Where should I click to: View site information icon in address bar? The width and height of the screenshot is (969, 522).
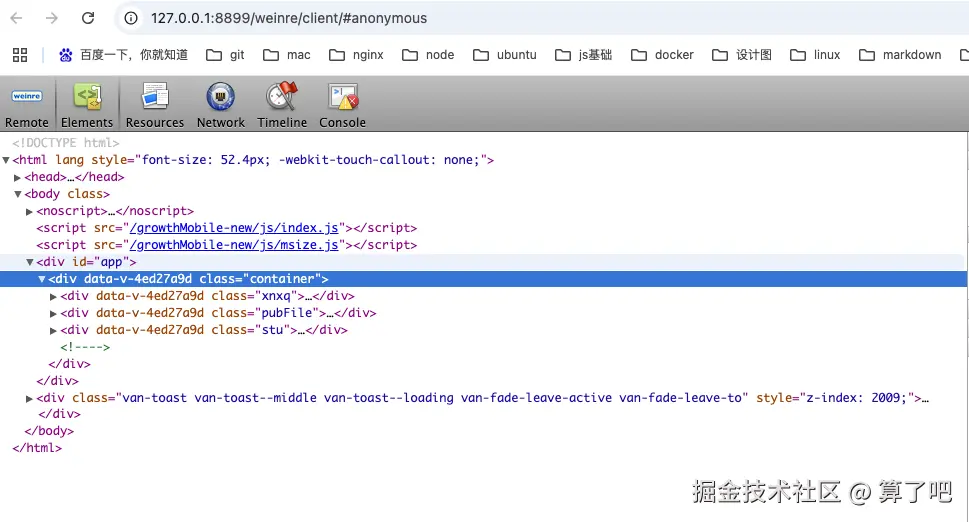(131, 18)
